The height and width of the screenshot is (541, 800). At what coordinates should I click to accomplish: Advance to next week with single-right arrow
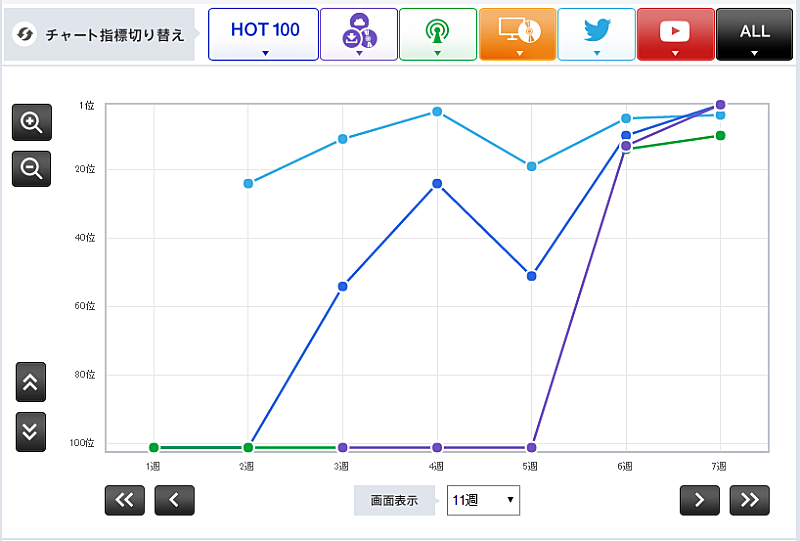click(699, 500)
